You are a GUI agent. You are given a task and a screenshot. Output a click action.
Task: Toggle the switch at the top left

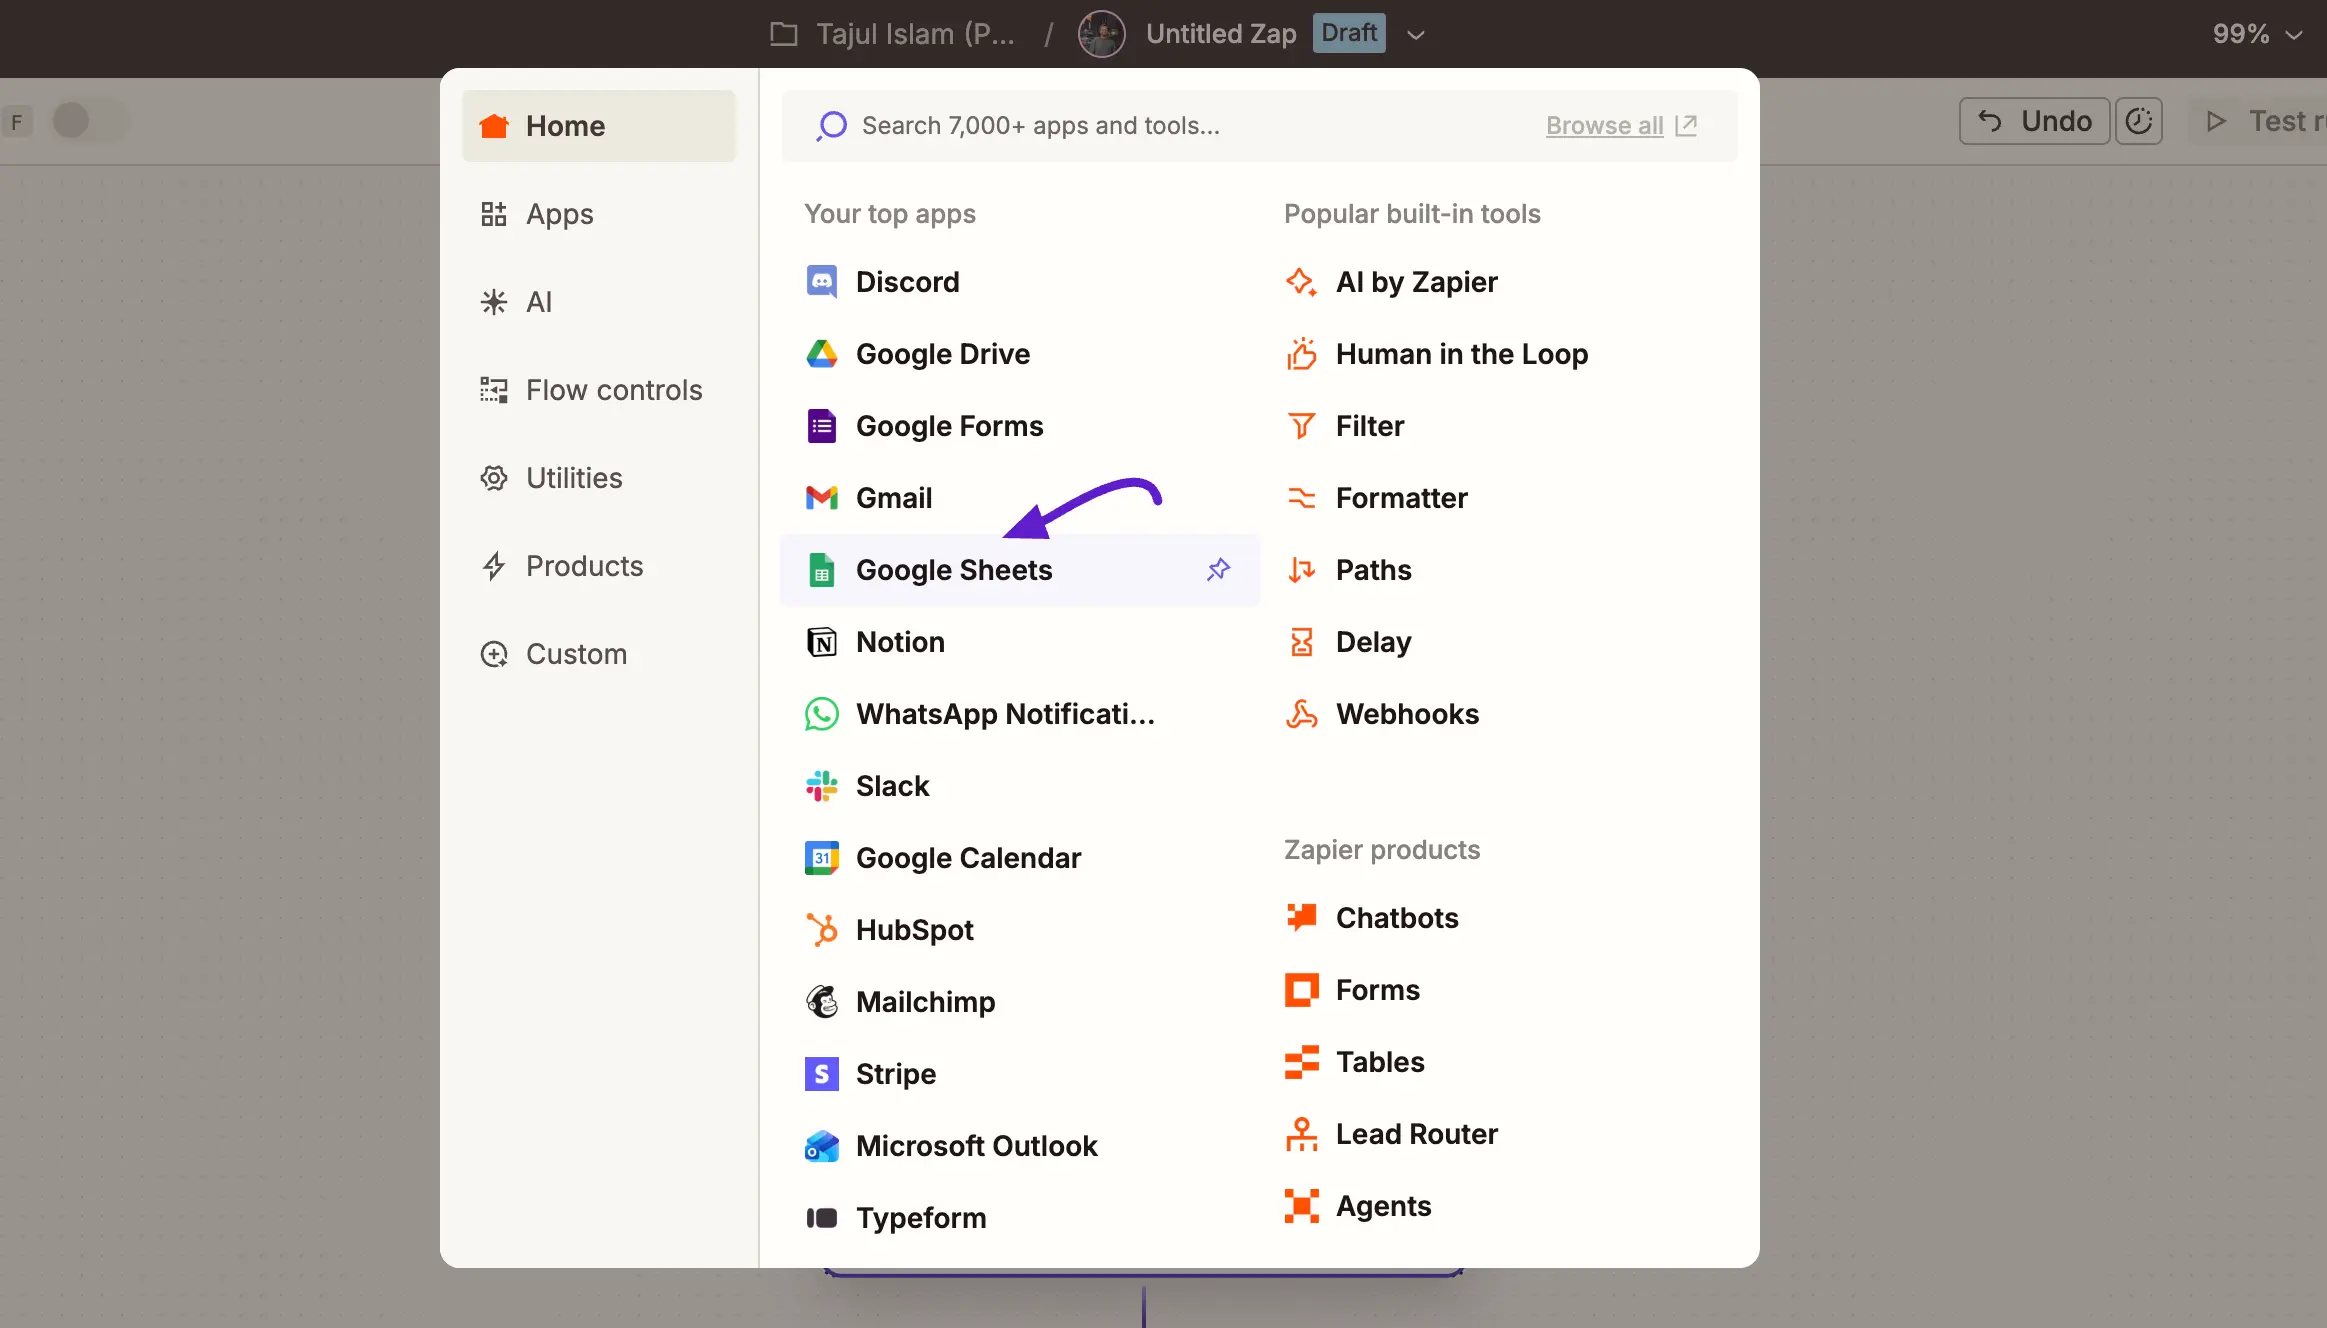click(88, 121)
